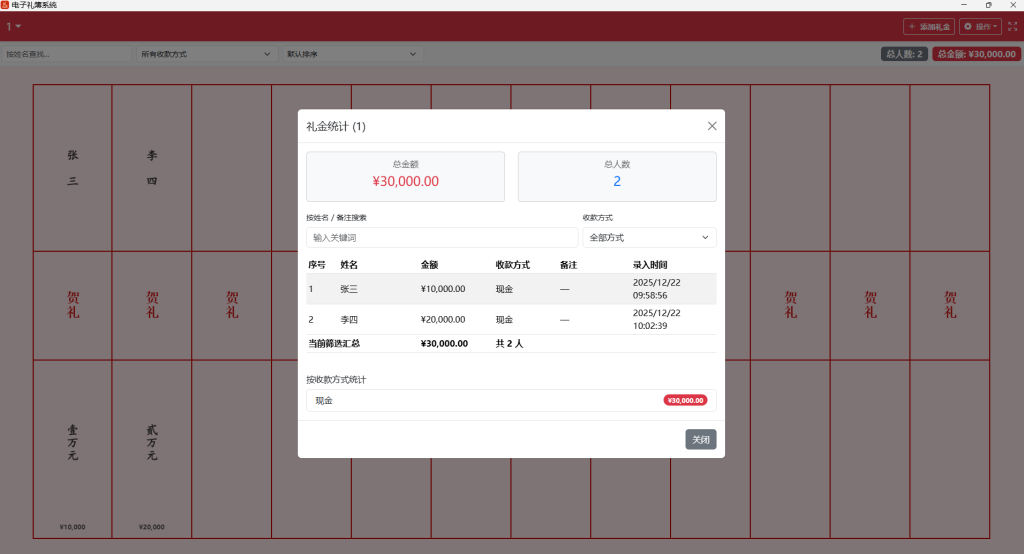The image size is (1024, 554).
Task: Click the 姓名 column header
Action: 349,265
